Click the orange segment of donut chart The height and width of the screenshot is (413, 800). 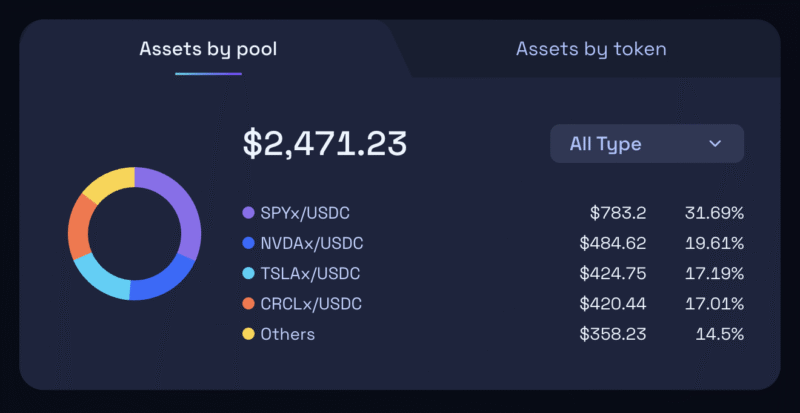[79, 228]
